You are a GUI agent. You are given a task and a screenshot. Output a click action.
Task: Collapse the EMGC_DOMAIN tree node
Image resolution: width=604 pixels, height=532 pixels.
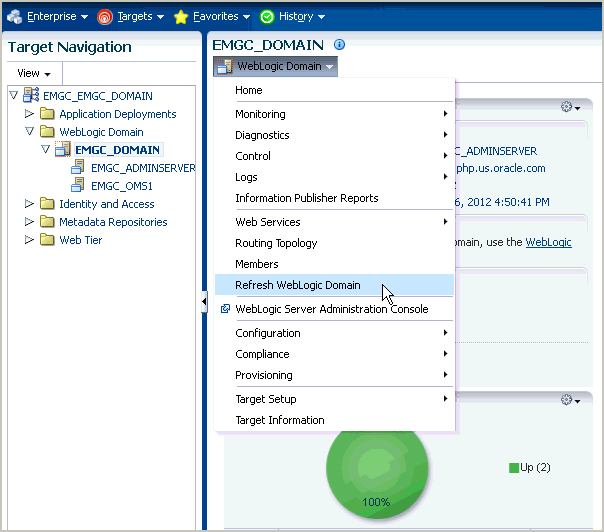point(45,149)
